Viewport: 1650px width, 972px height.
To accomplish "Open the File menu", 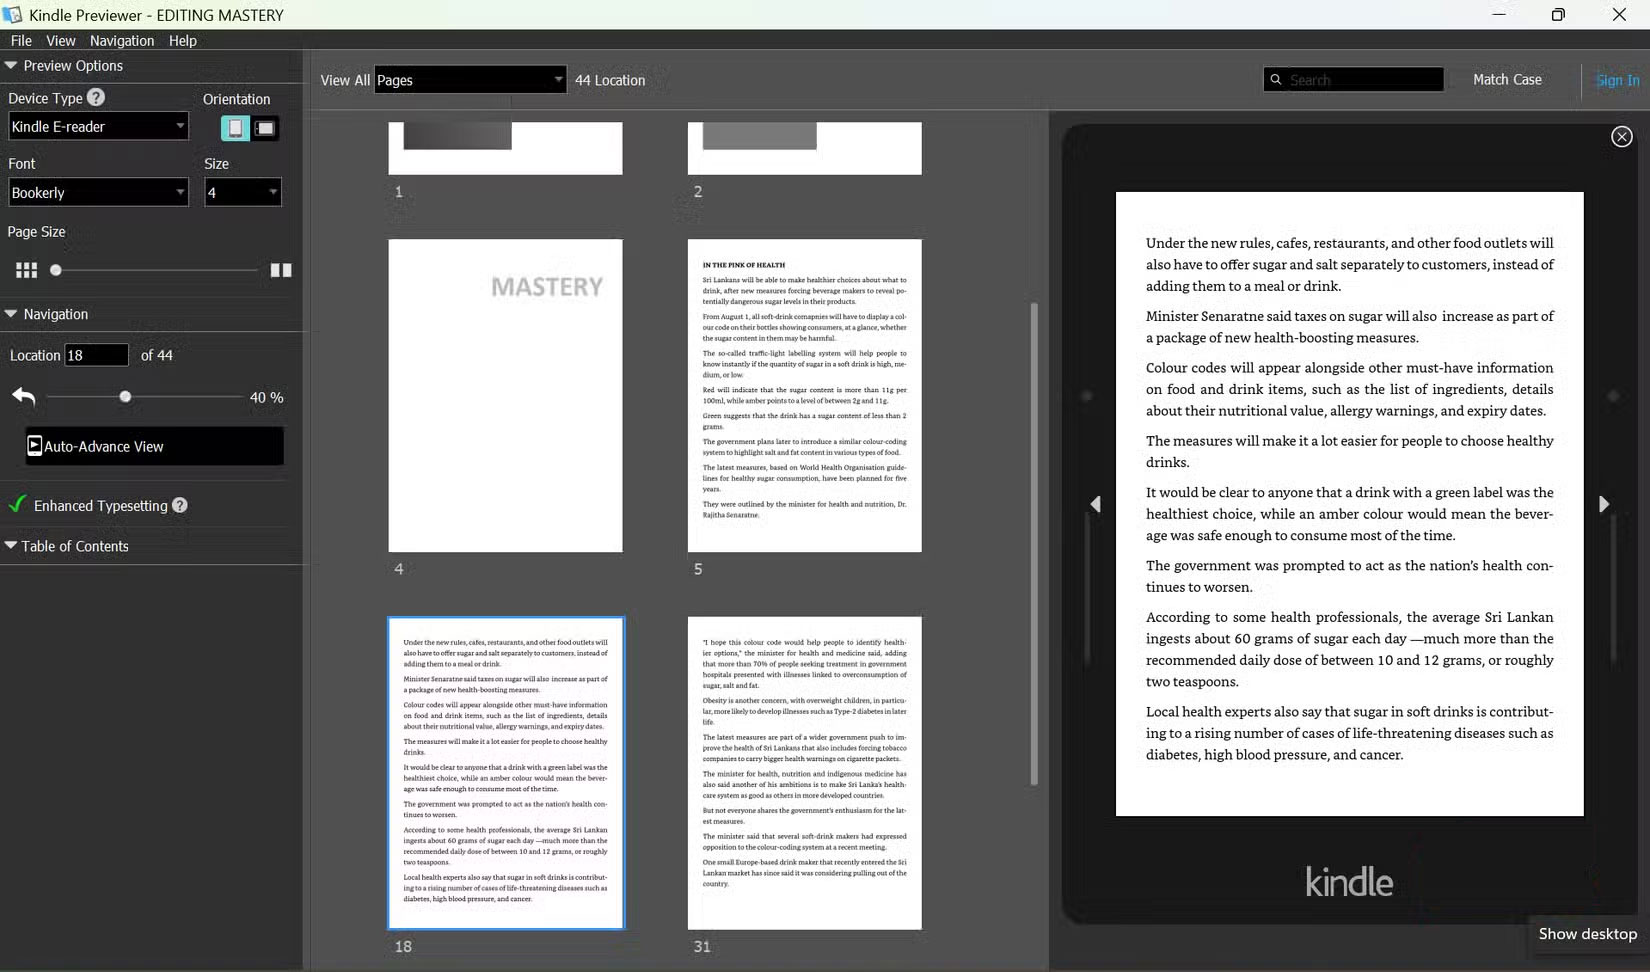I will click(x=20, y=40).
